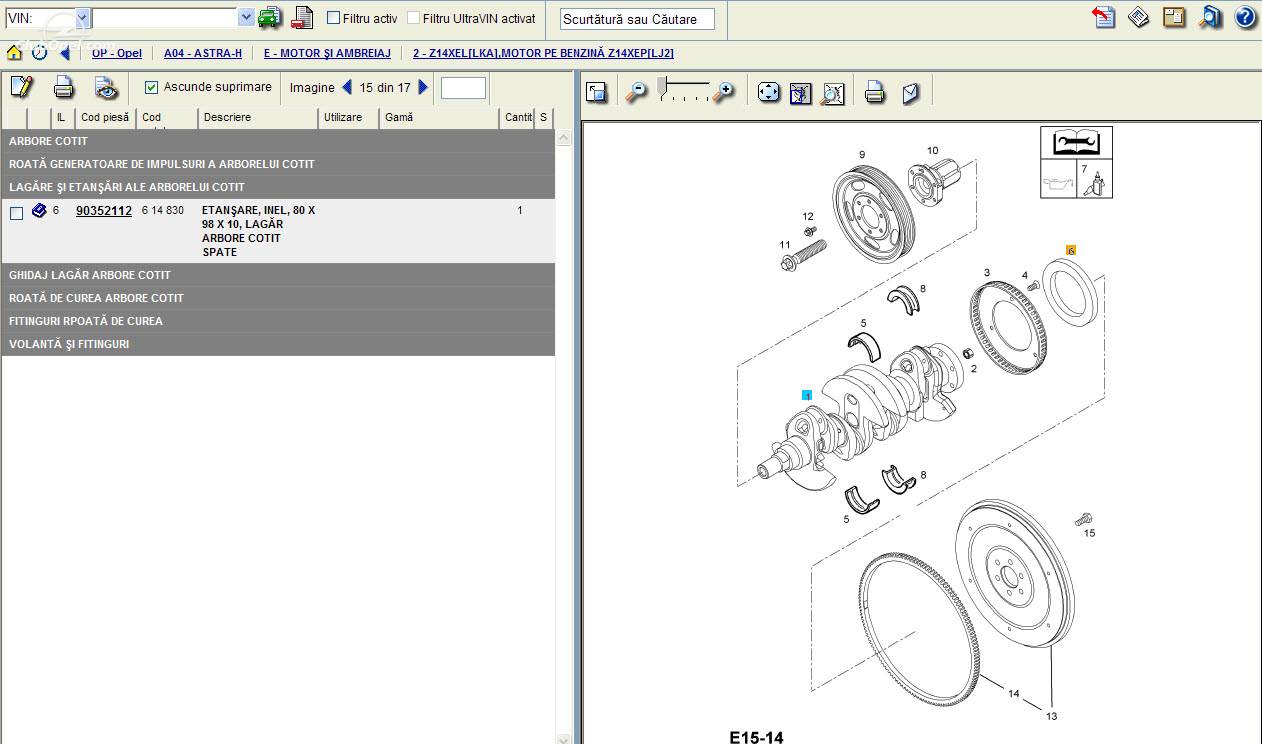The height and width of the screenshot is (744, 1262).
Task: Click the pan arrows icon
Action: click(768, 93)
